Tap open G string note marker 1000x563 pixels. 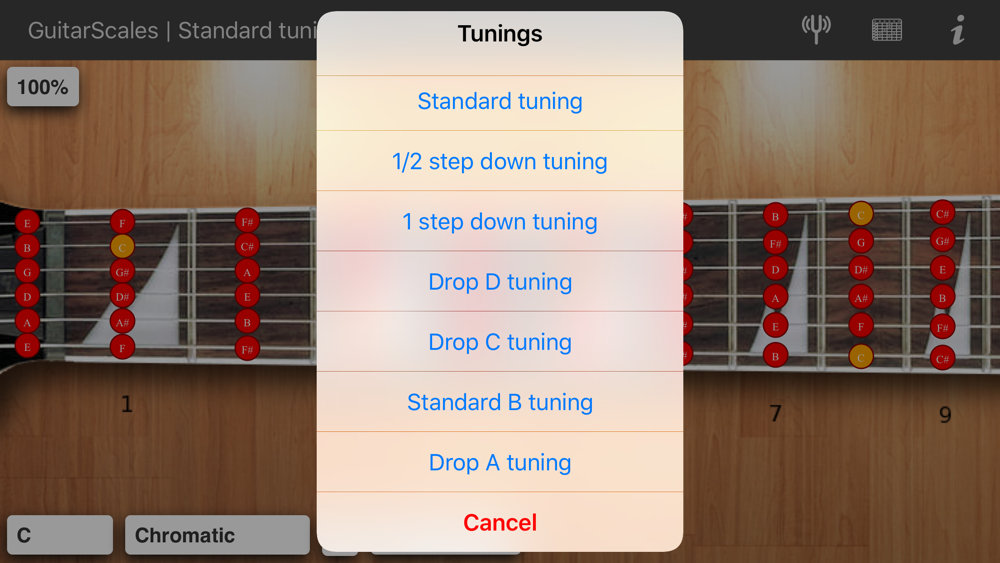tap(27, 272)
